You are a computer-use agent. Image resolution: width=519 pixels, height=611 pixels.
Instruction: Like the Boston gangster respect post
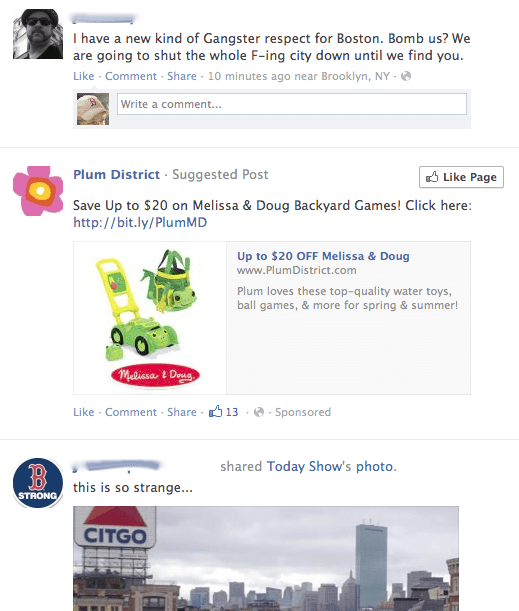pos(83,76)
